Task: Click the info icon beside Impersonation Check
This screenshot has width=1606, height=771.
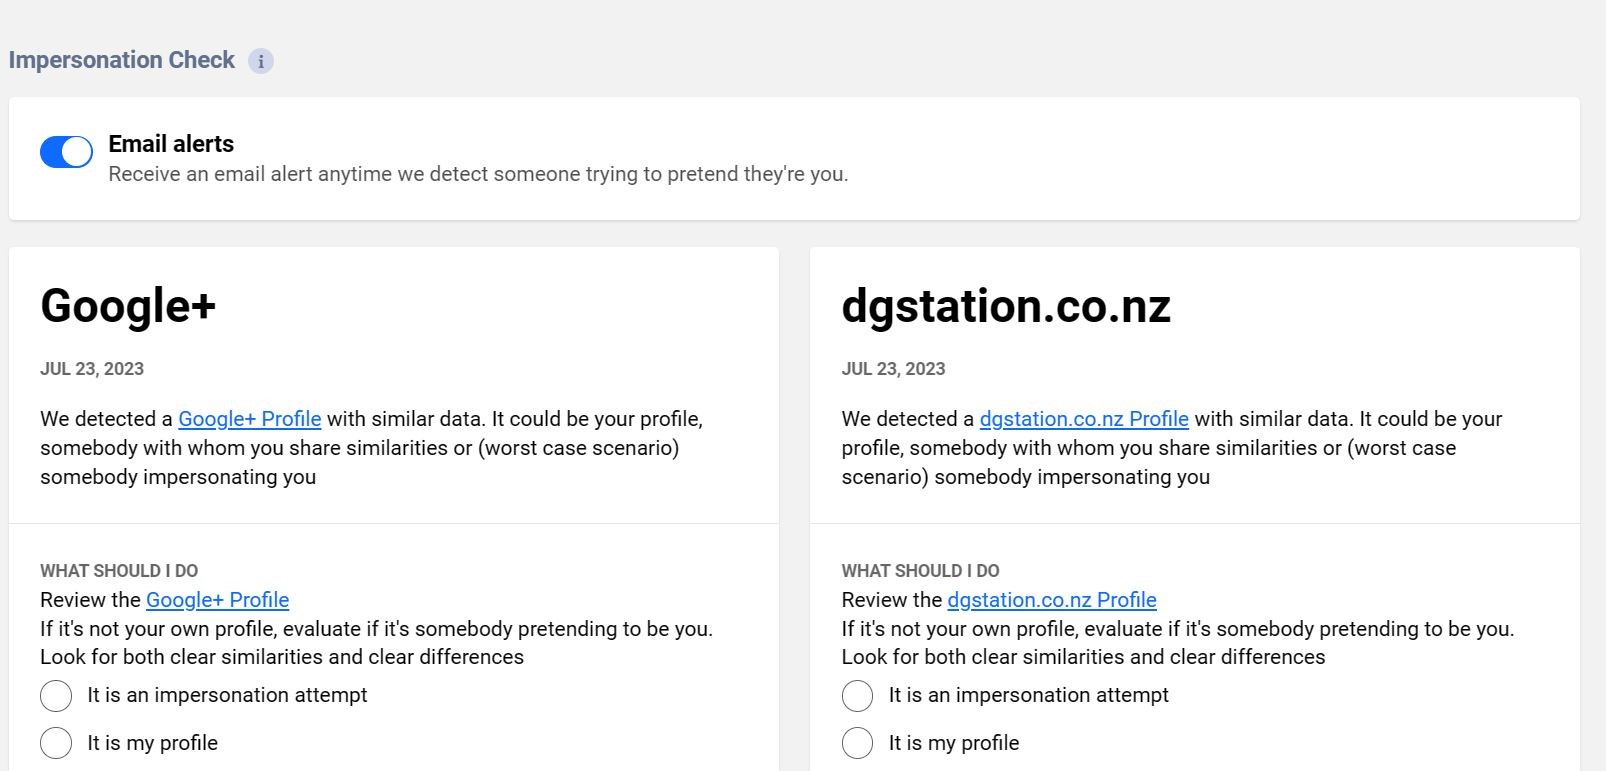Action: coord(261,61)
